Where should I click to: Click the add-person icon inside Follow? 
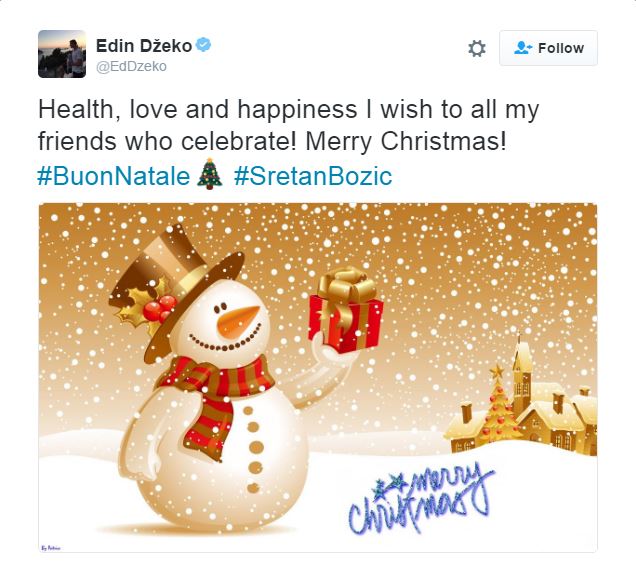(523, 48)
